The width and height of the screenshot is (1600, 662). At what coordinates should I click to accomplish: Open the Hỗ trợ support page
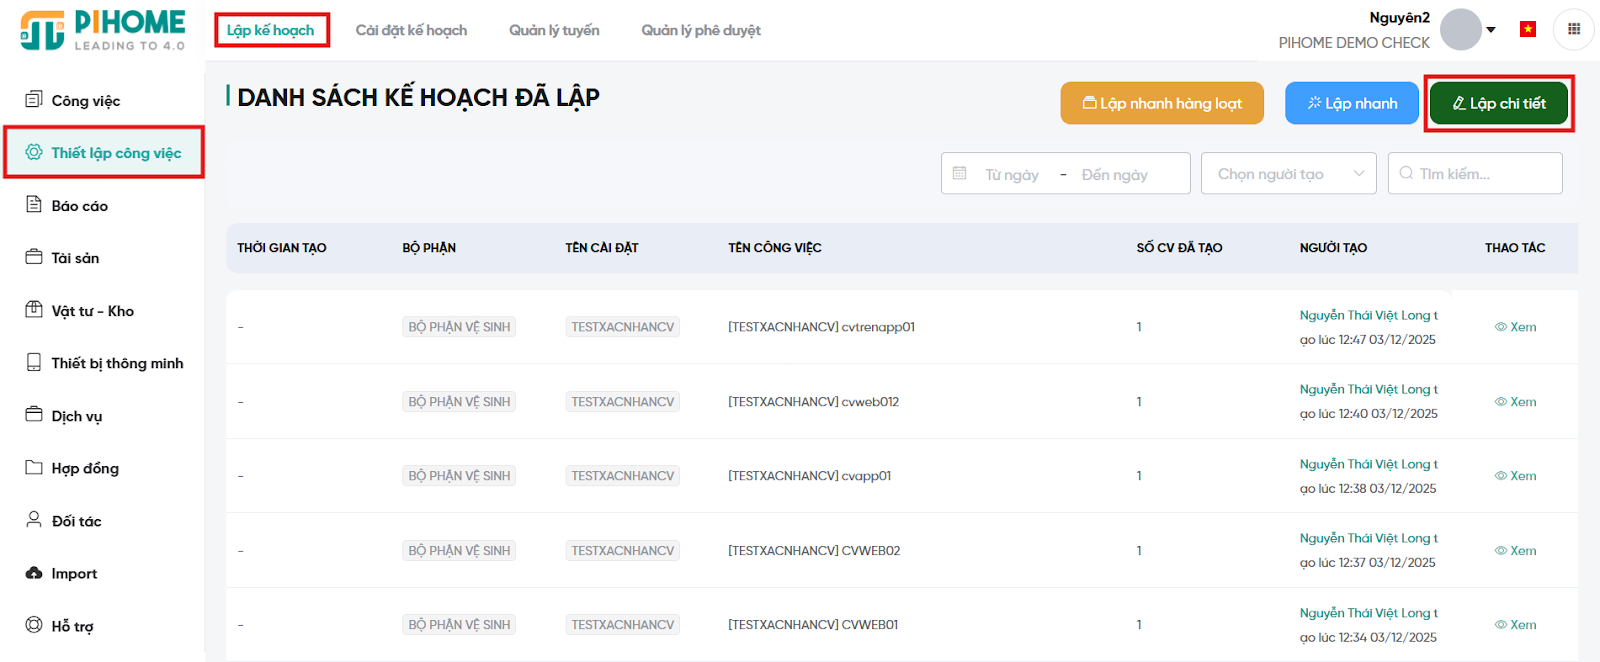pyautogui.click(x=72, y=626)
